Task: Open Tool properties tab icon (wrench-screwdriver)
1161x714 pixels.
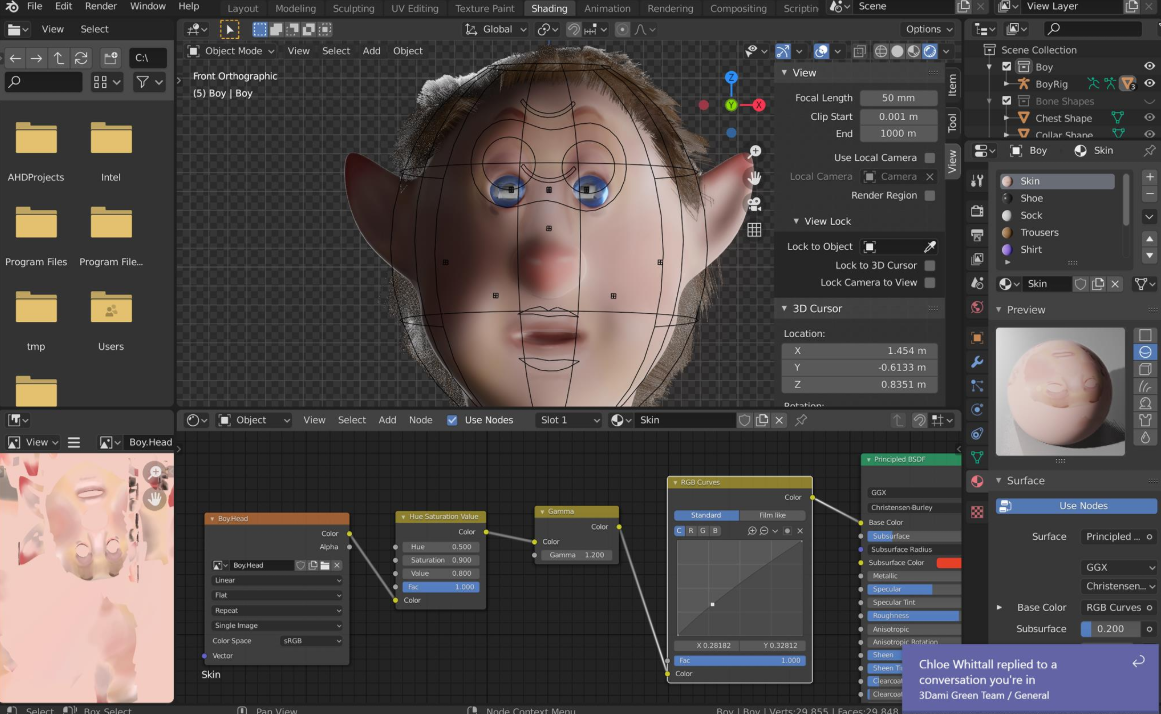Action: 977,181
